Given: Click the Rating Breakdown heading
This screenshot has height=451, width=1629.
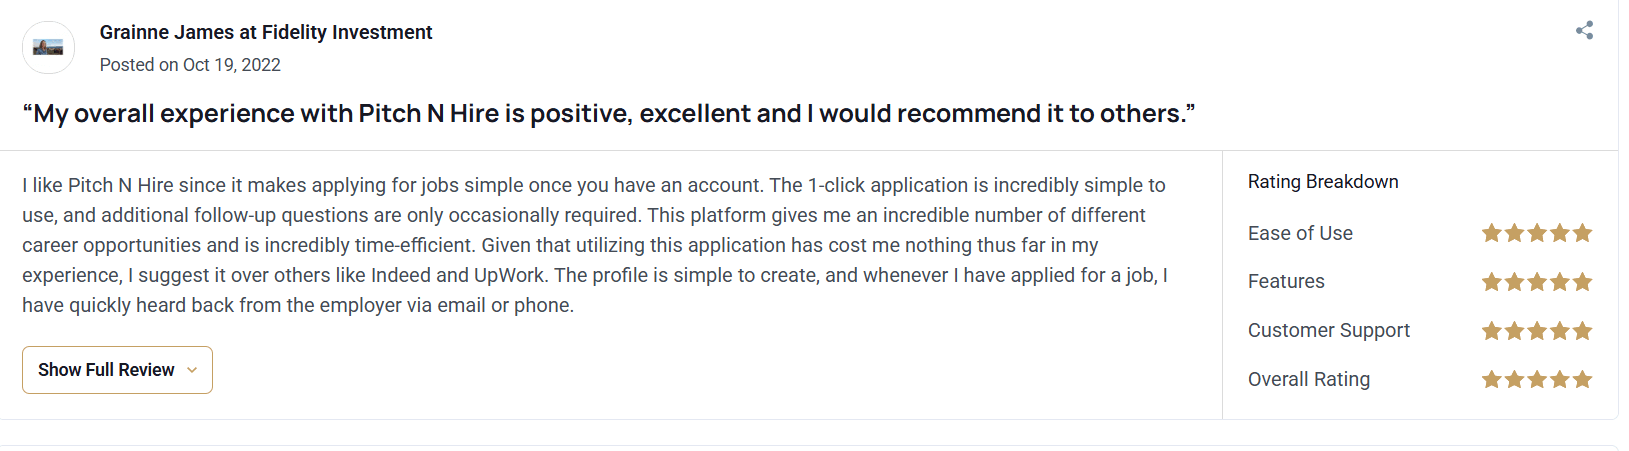Looking at the screenshot, I should coord(1323,182).
